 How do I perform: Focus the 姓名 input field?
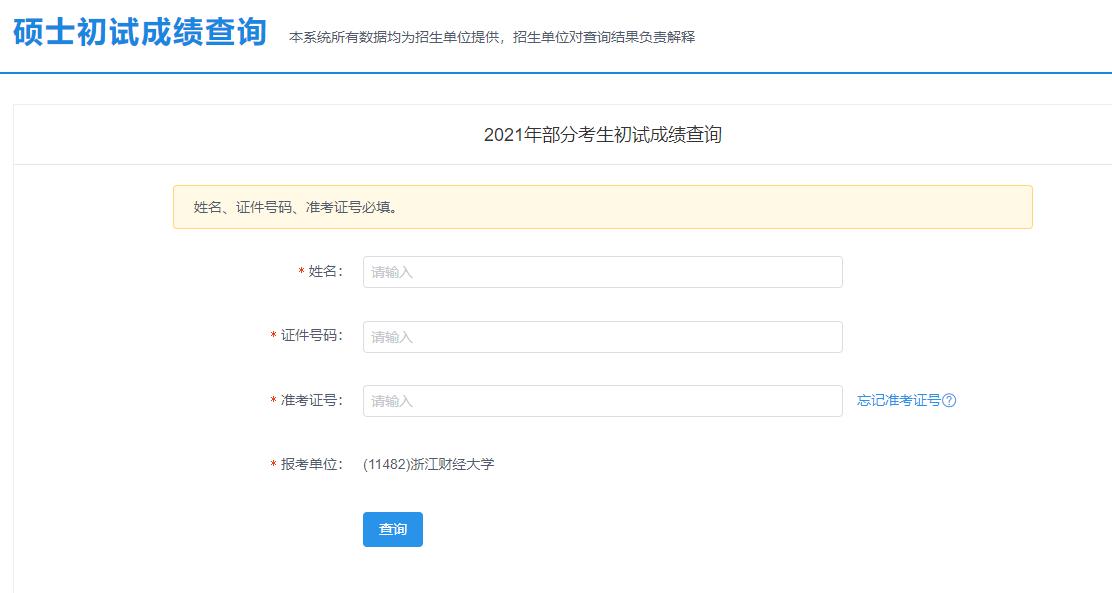click(x=602, y=272)
